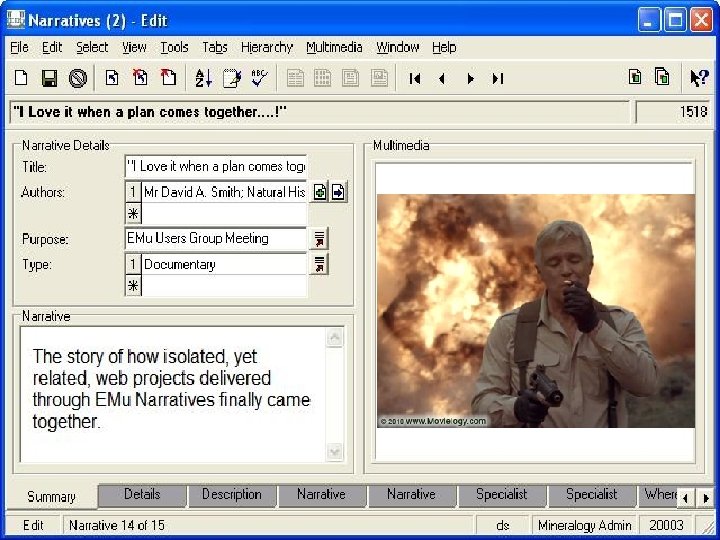Click the Narrative scrollbar down arrow
Image resolution: width=720 pixels, height=540 pixels.
tap(335, 451)
